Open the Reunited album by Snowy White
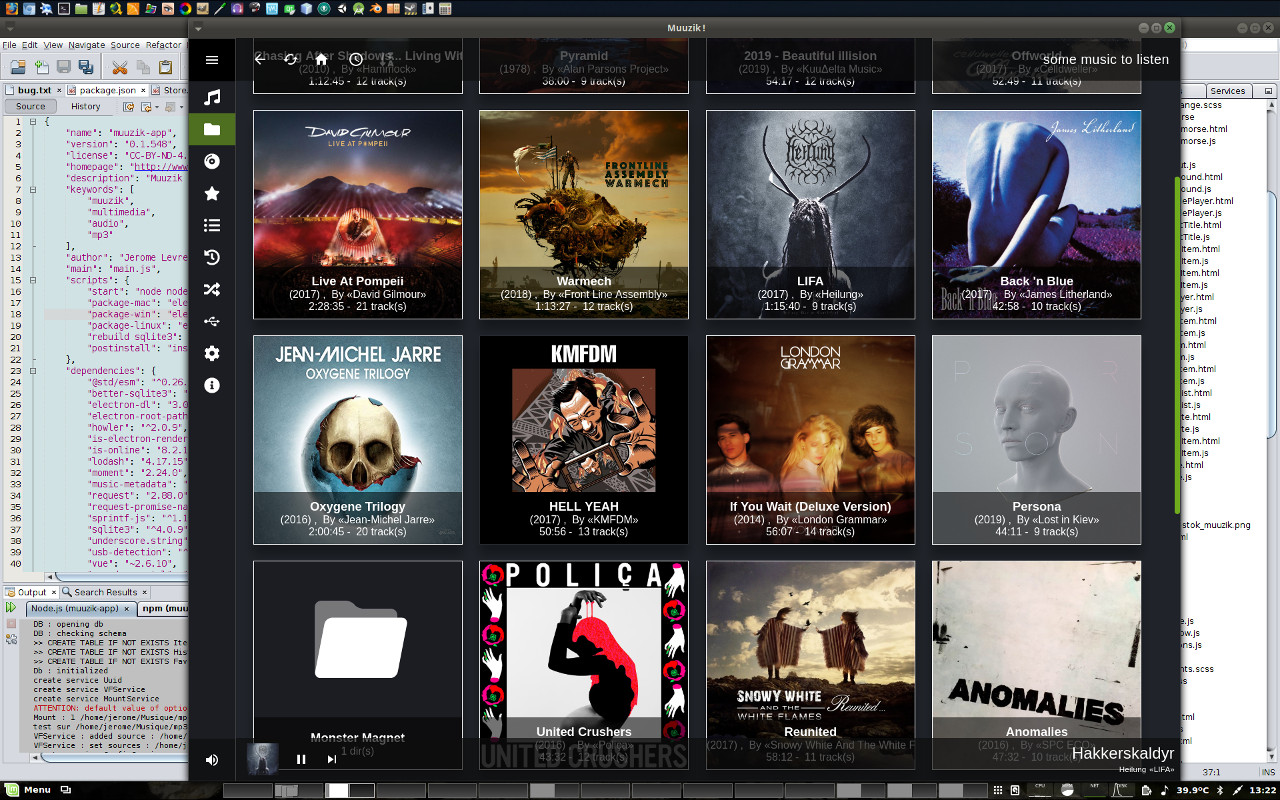Viewport: 1280px width, 800px height. tap(810, 665)
